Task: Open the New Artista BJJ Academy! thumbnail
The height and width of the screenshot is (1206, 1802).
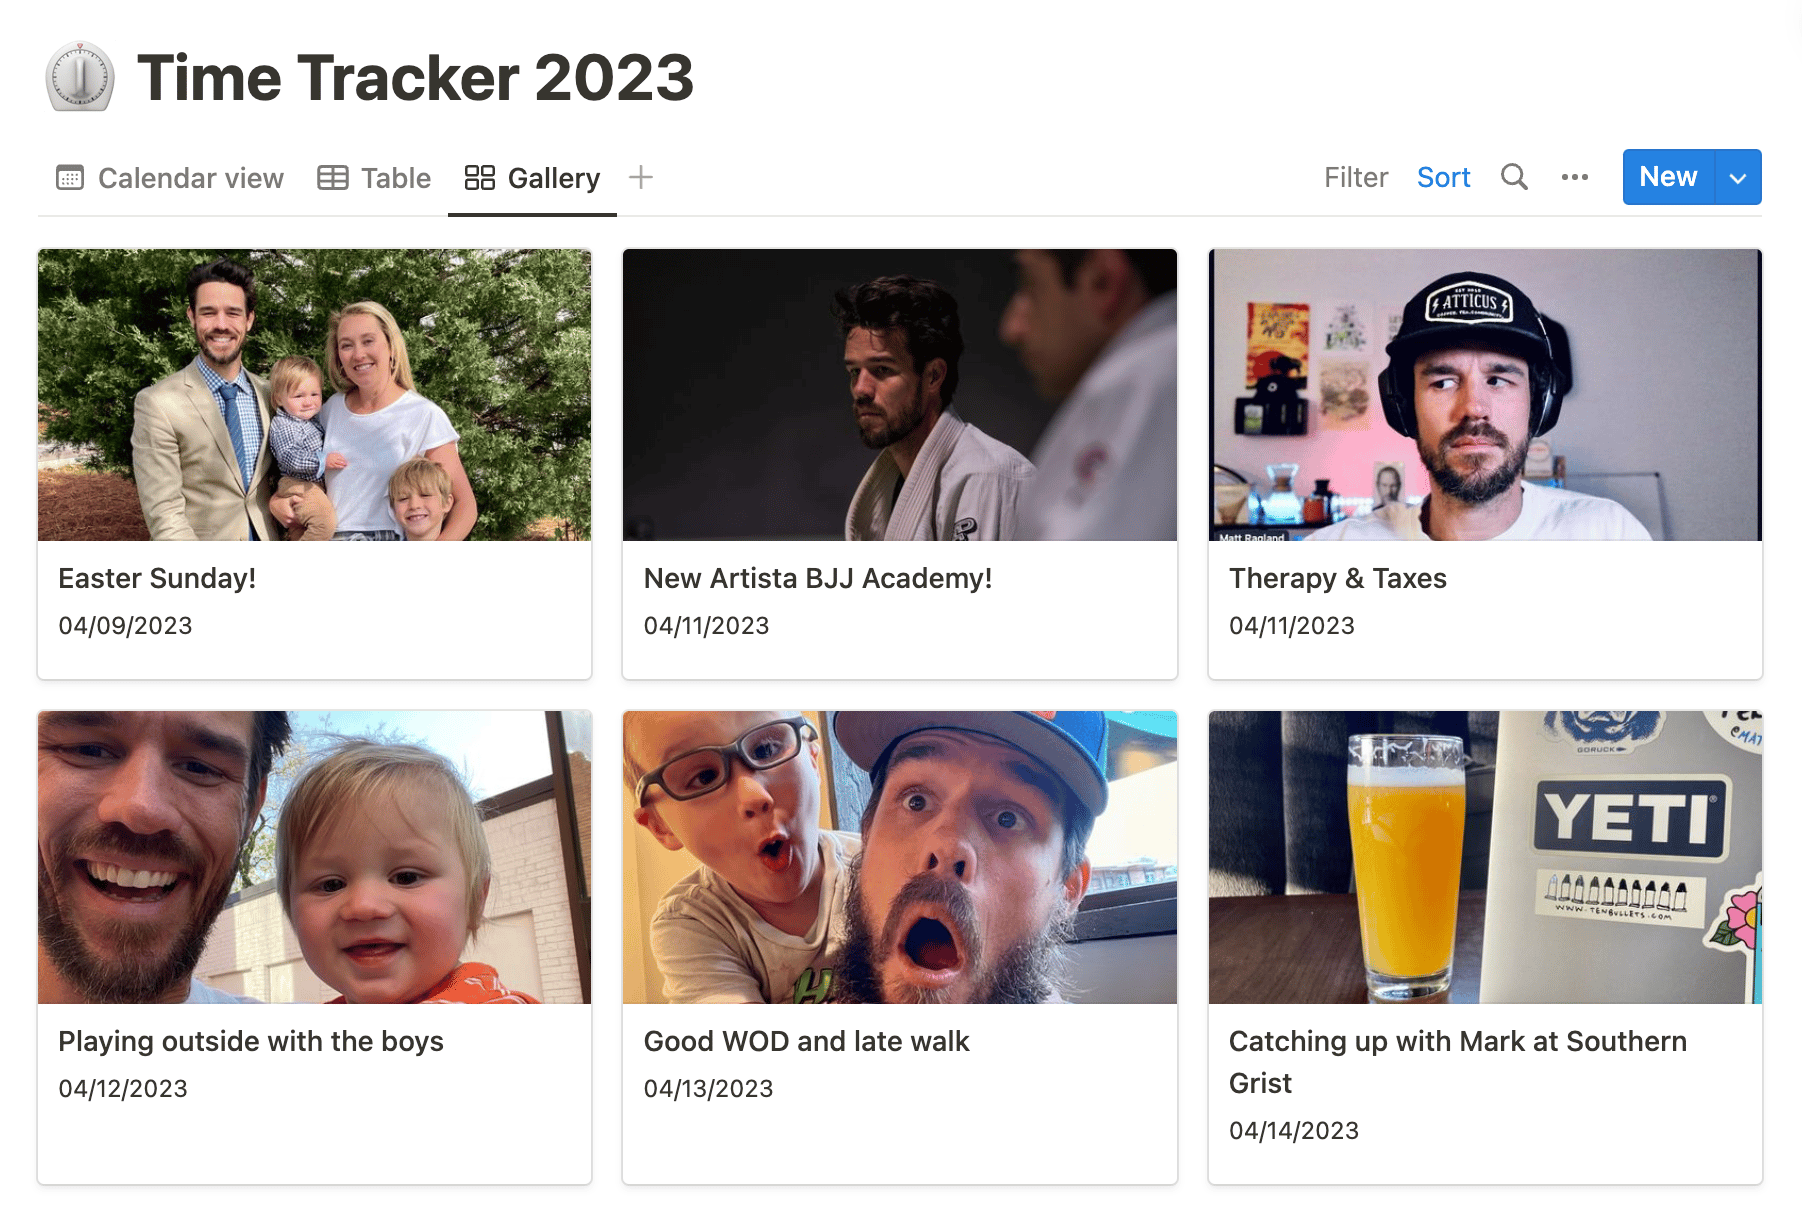Action: [899, 395]
